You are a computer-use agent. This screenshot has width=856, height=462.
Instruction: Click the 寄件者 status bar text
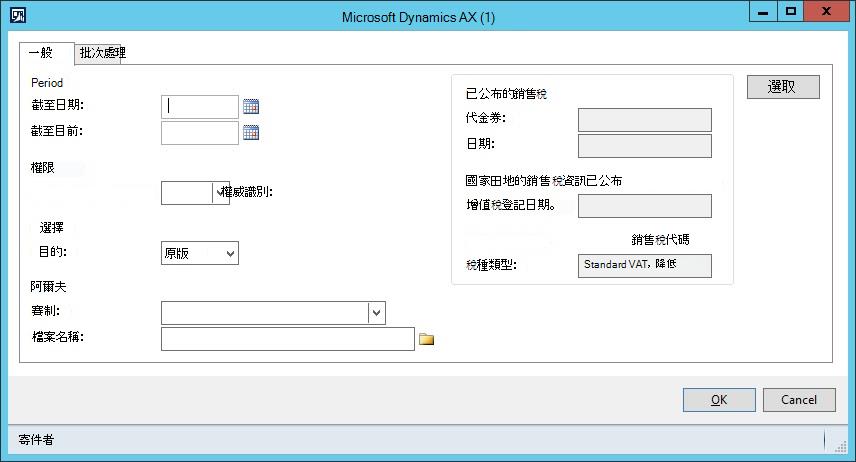36,440
